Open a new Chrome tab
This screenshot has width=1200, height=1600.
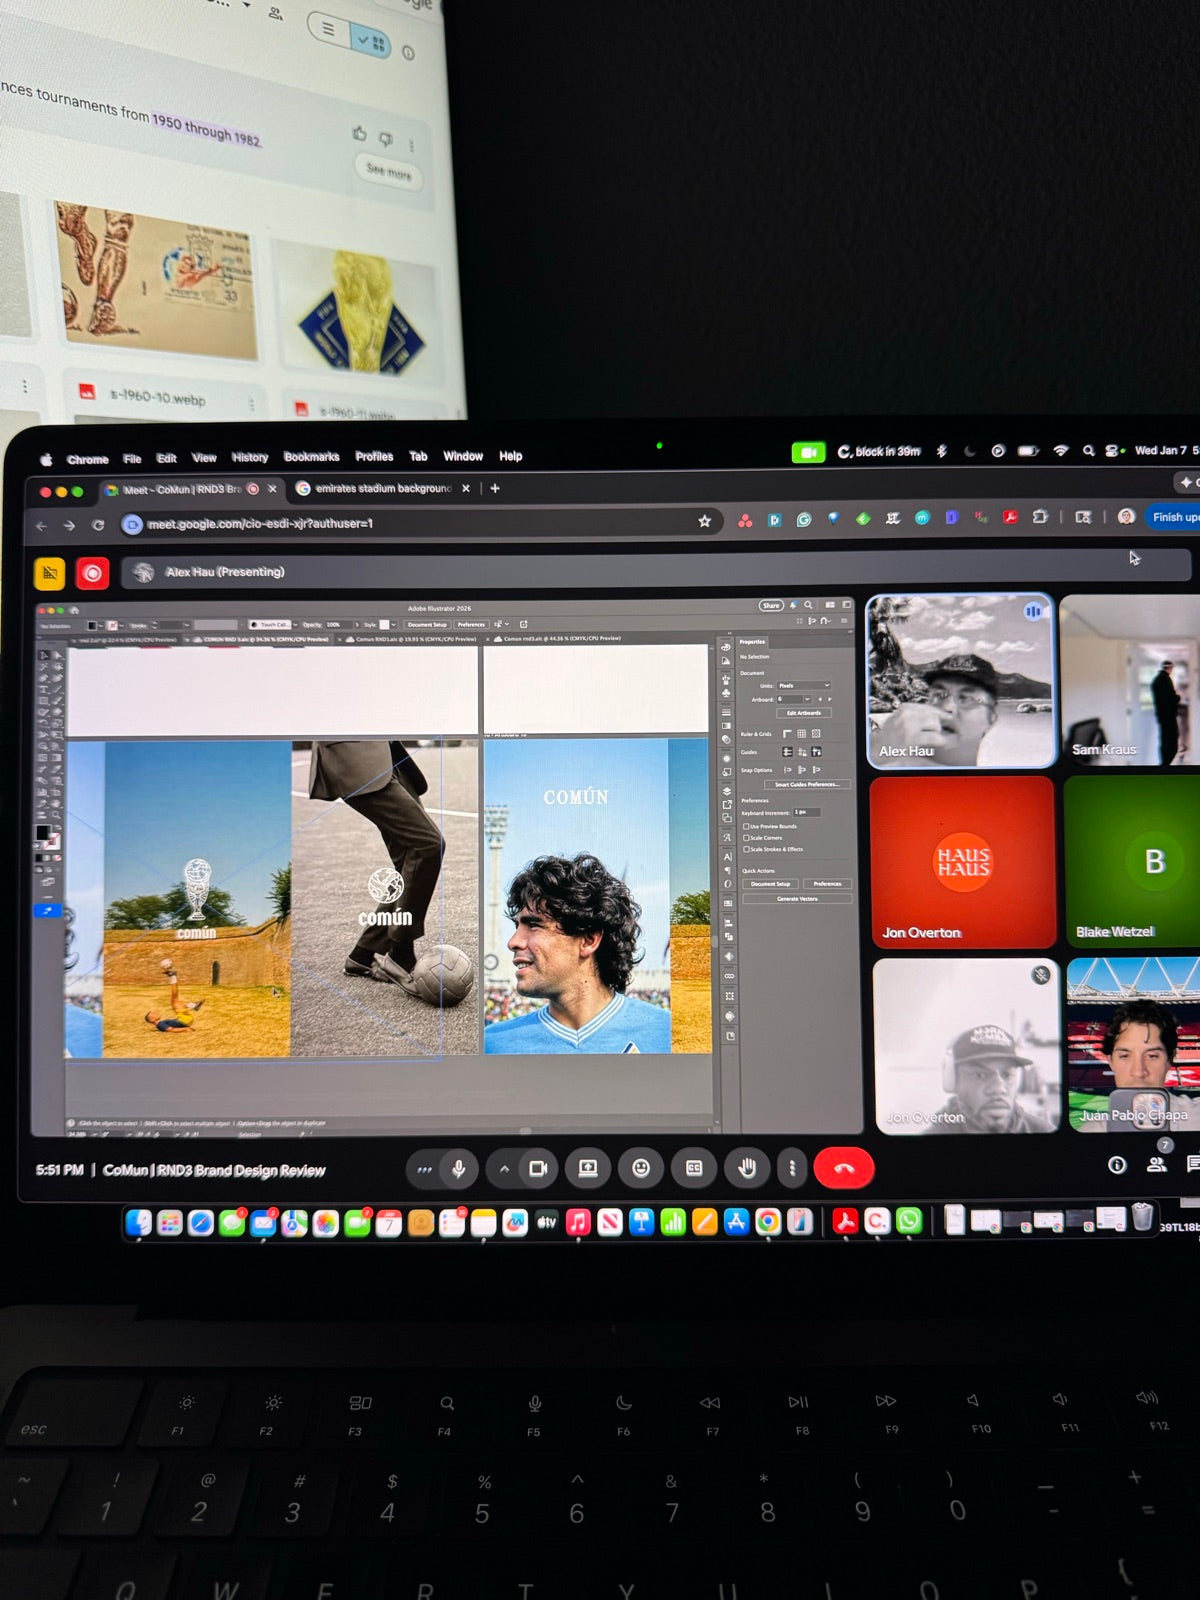click(x=495, y=489)
